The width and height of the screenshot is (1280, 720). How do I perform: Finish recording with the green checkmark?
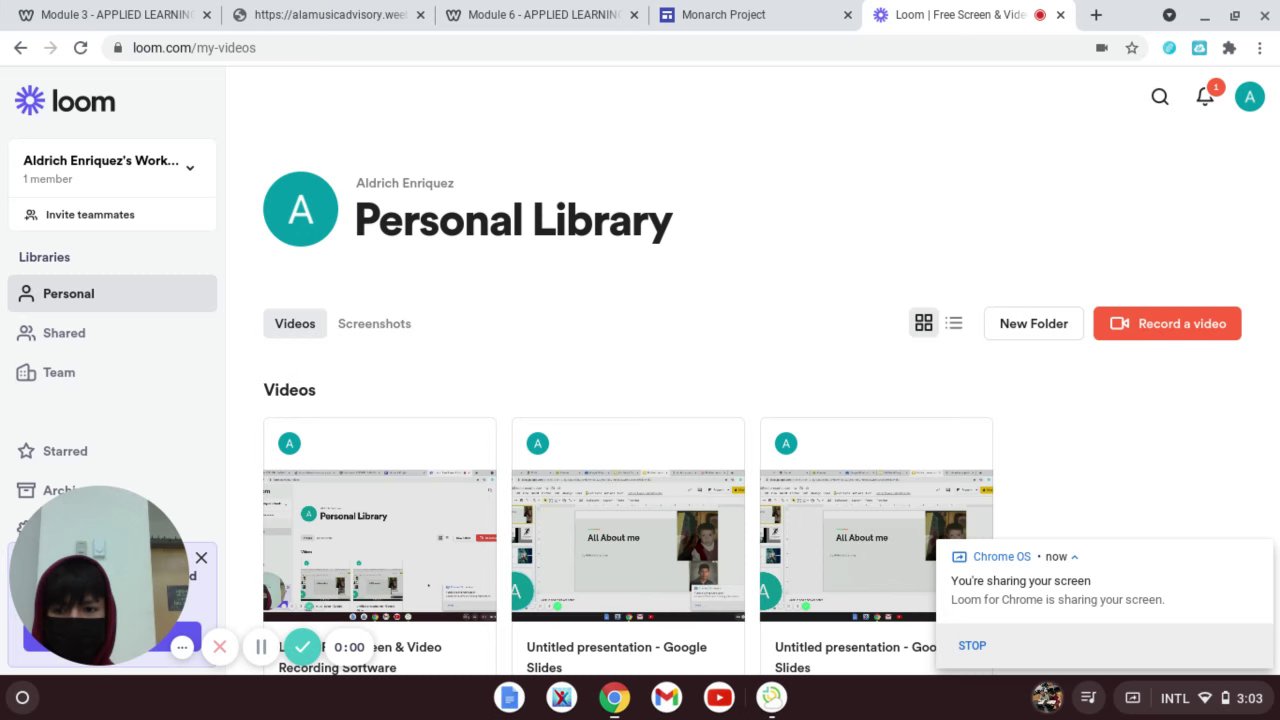pyautogui.click(x=302, y=647)
